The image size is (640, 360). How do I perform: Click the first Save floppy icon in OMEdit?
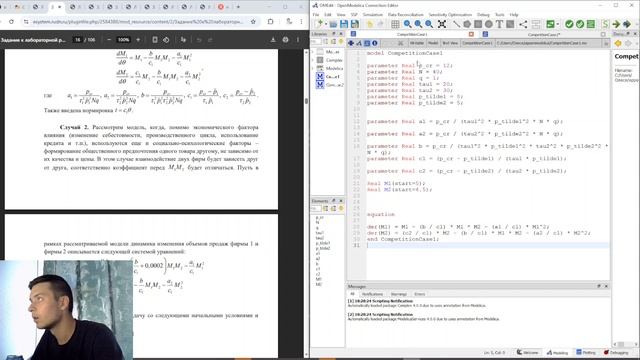pos(344,24)
